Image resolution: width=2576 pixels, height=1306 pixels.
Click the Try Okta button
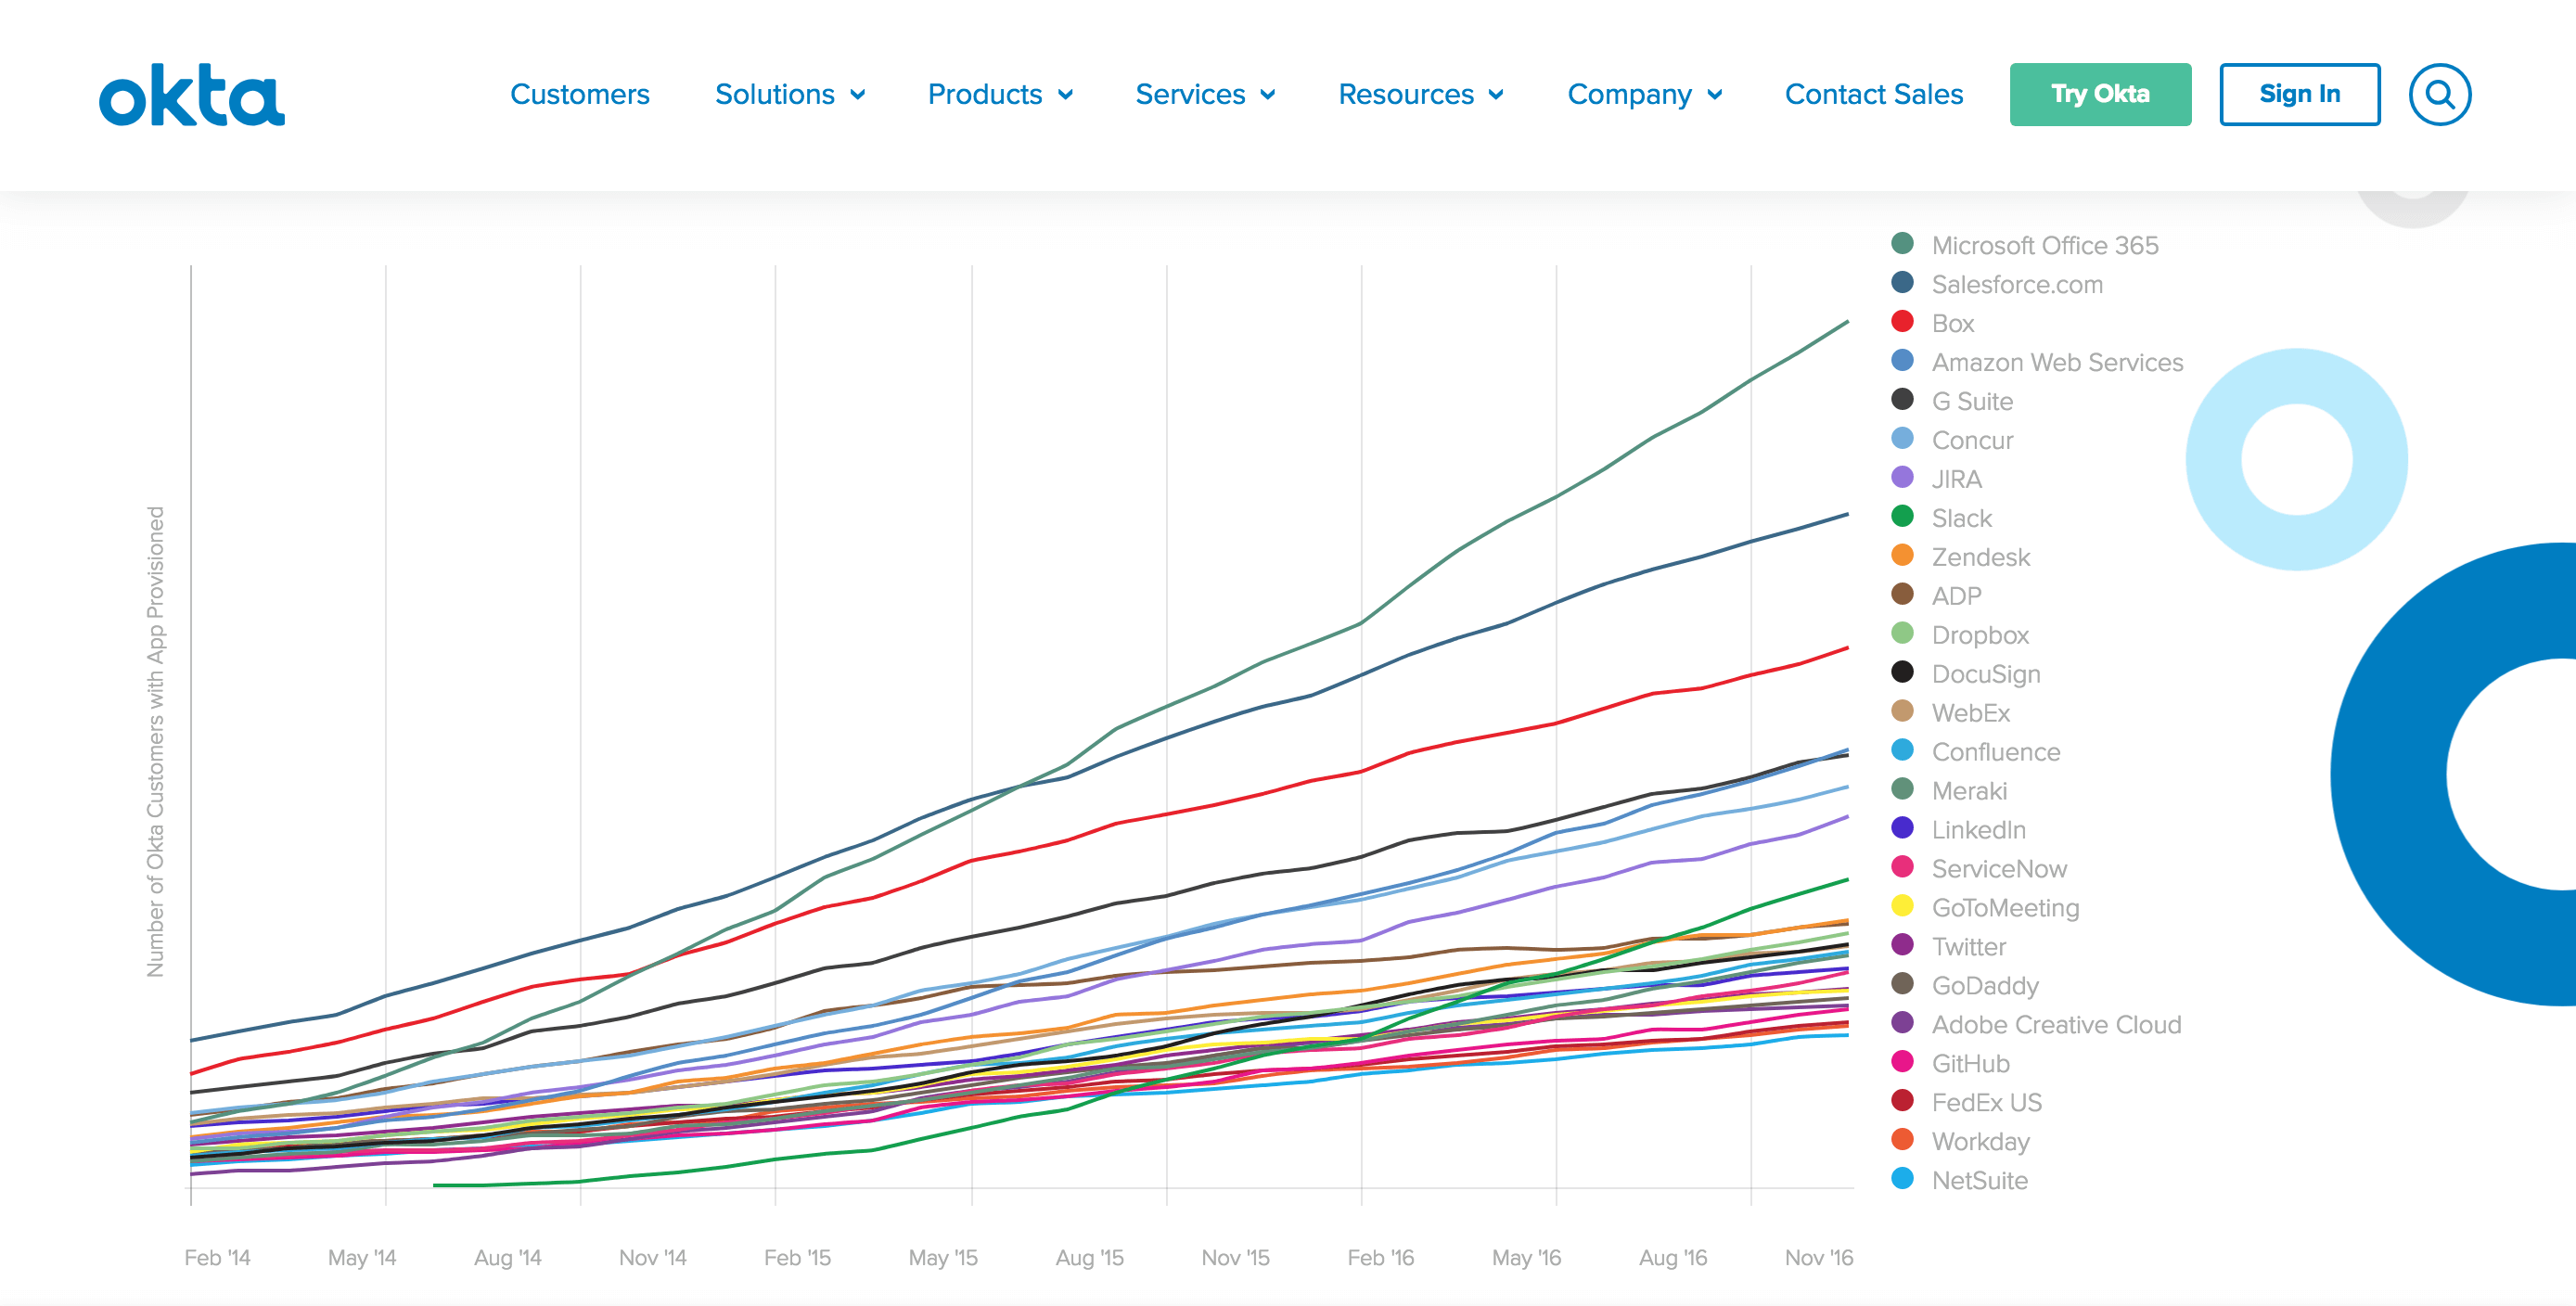point(2100,95)
